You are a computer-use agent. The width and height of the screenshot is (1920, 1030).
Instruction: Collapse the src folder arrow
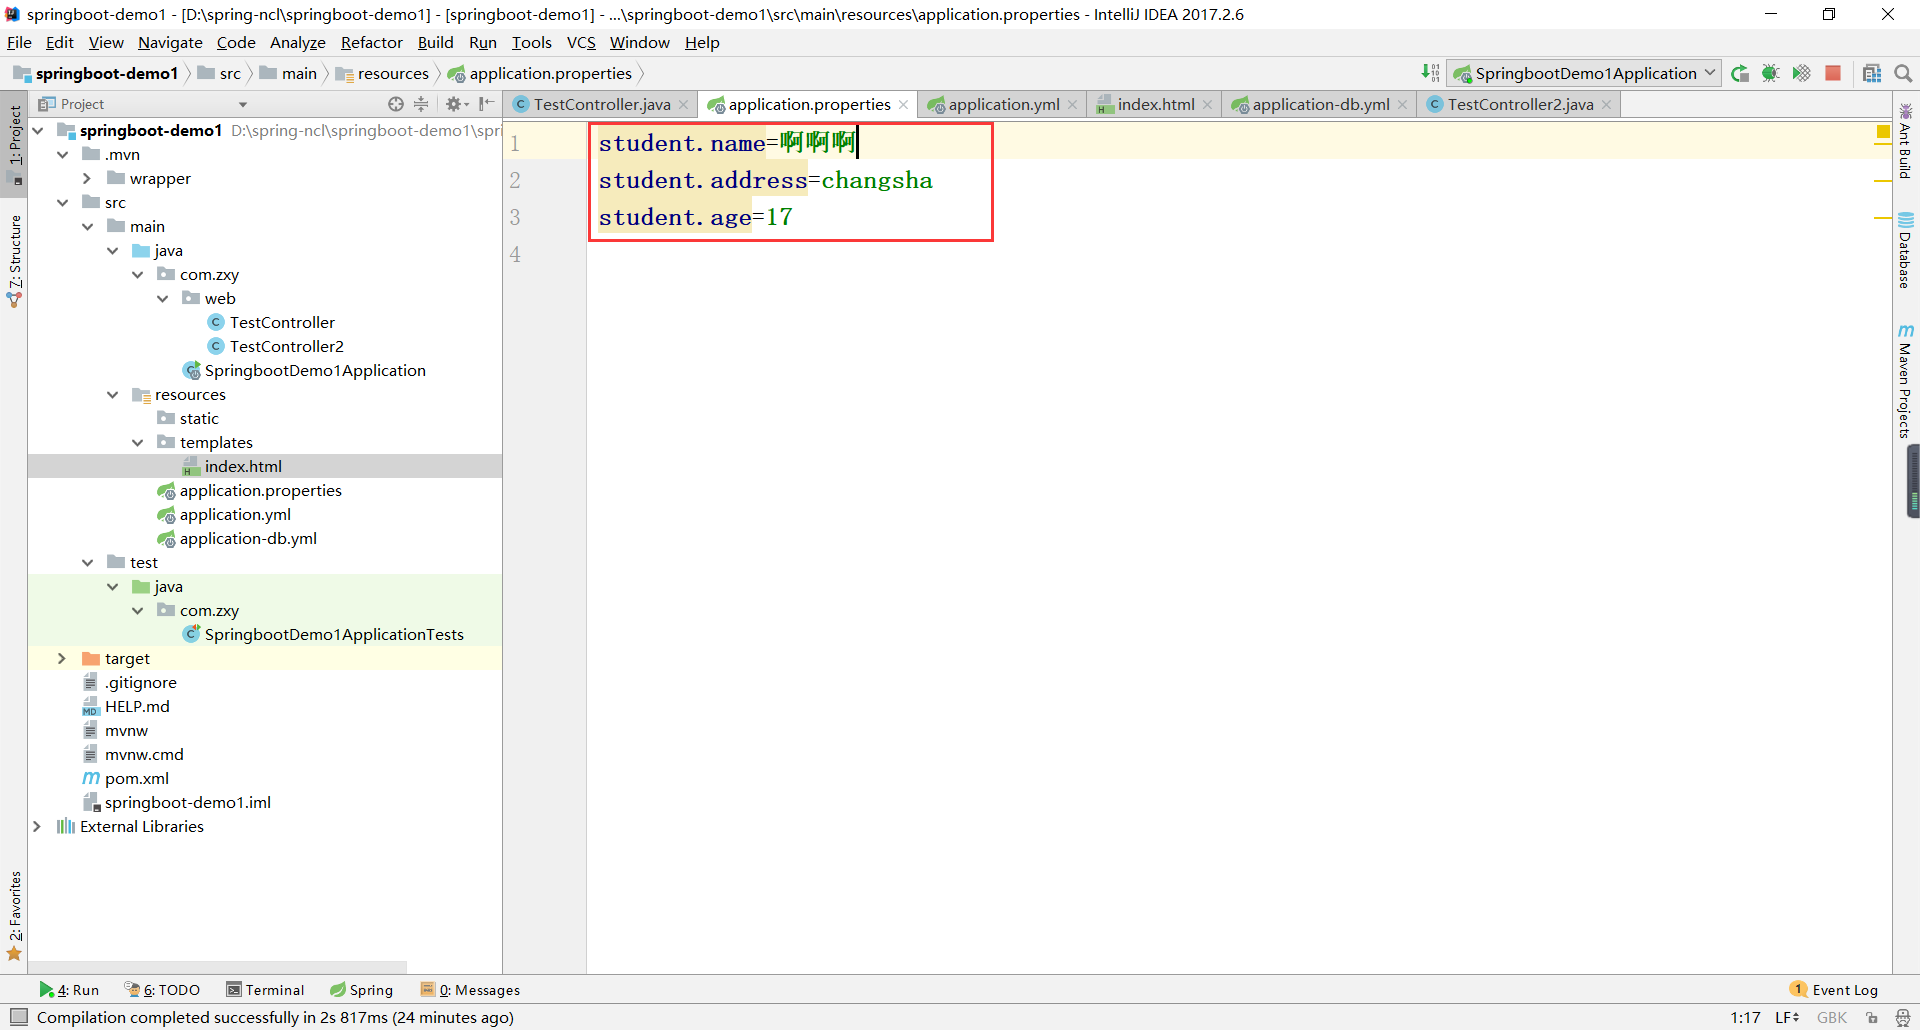click(62, 202)
